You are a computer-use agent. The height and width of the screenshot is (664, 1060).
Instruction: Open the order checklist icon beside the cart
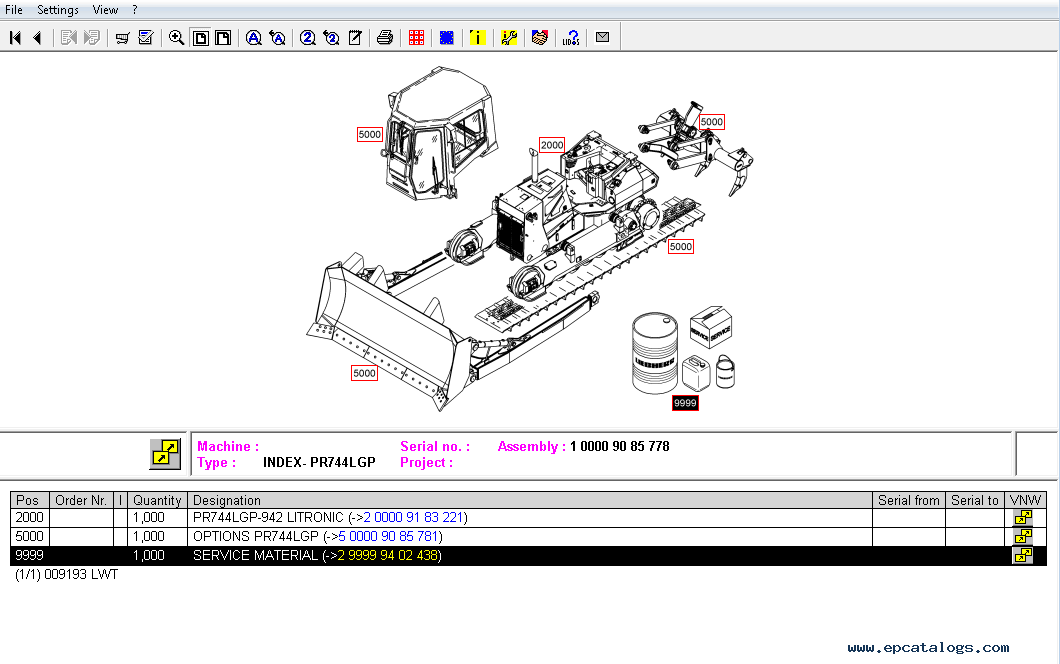coord(145,38)
